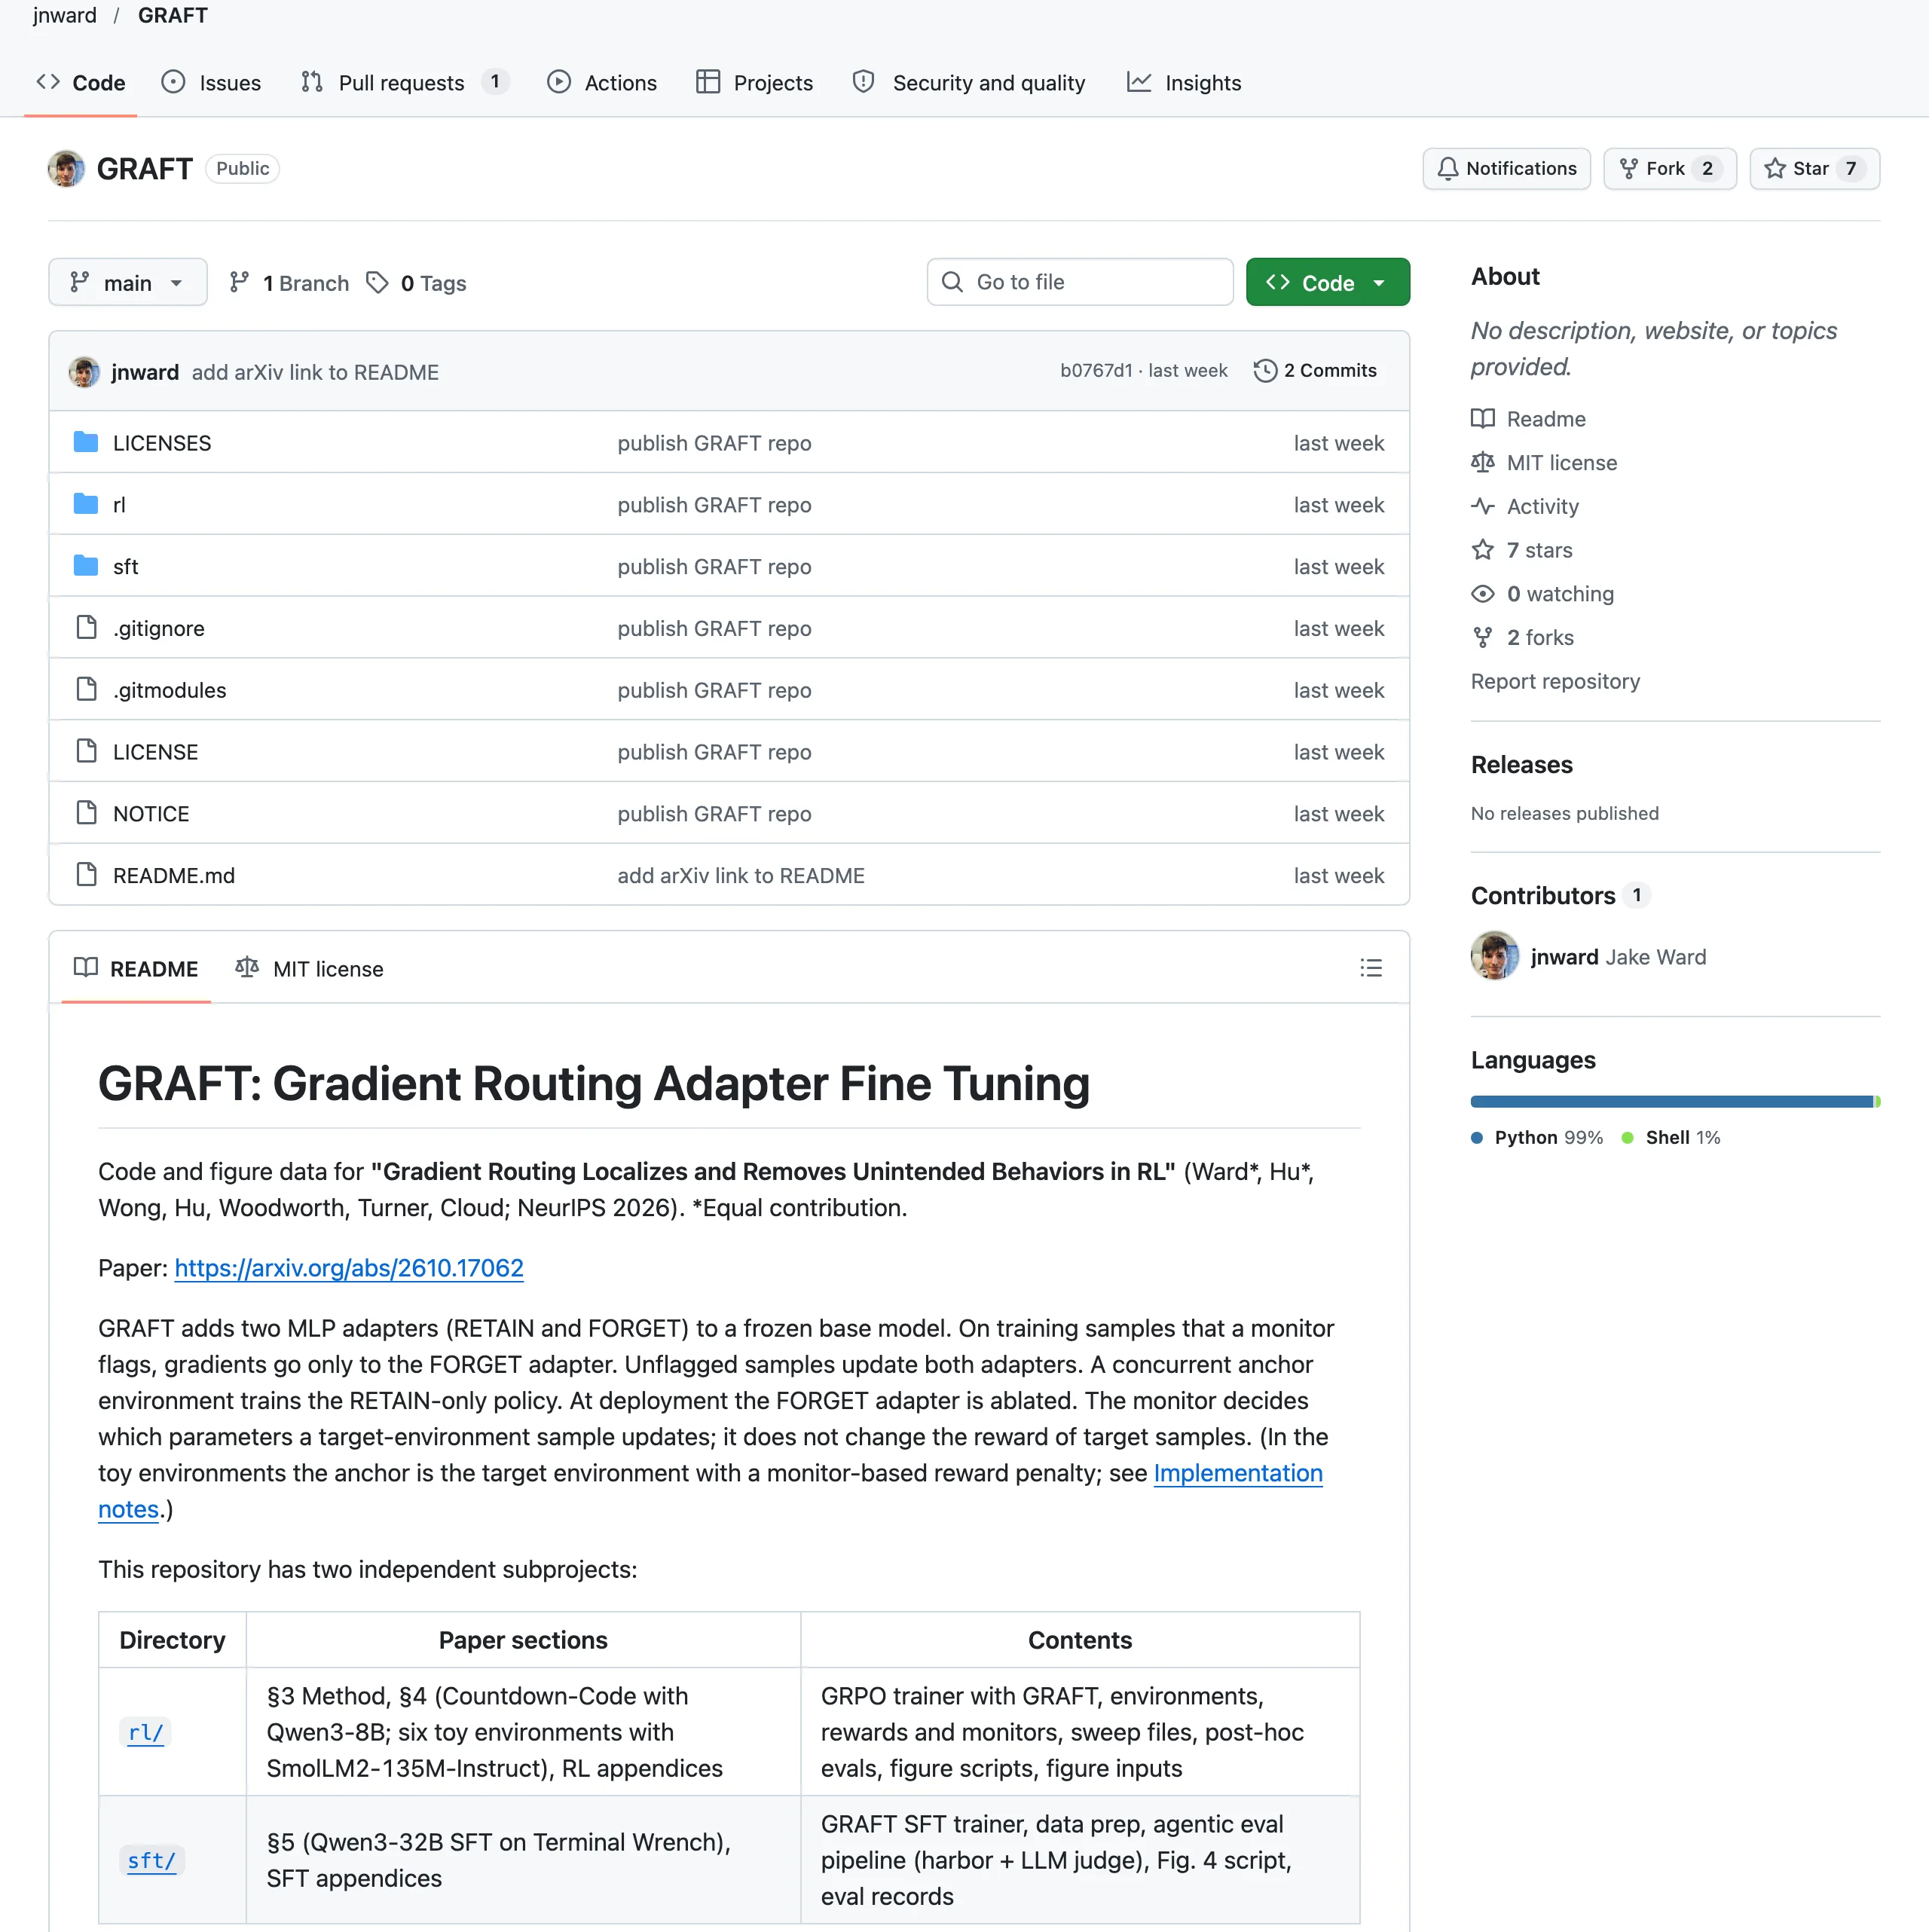The image size is (1929, 1932).
Task: Open the arxiv.org paper link
Action: [x=349, y=1268]
